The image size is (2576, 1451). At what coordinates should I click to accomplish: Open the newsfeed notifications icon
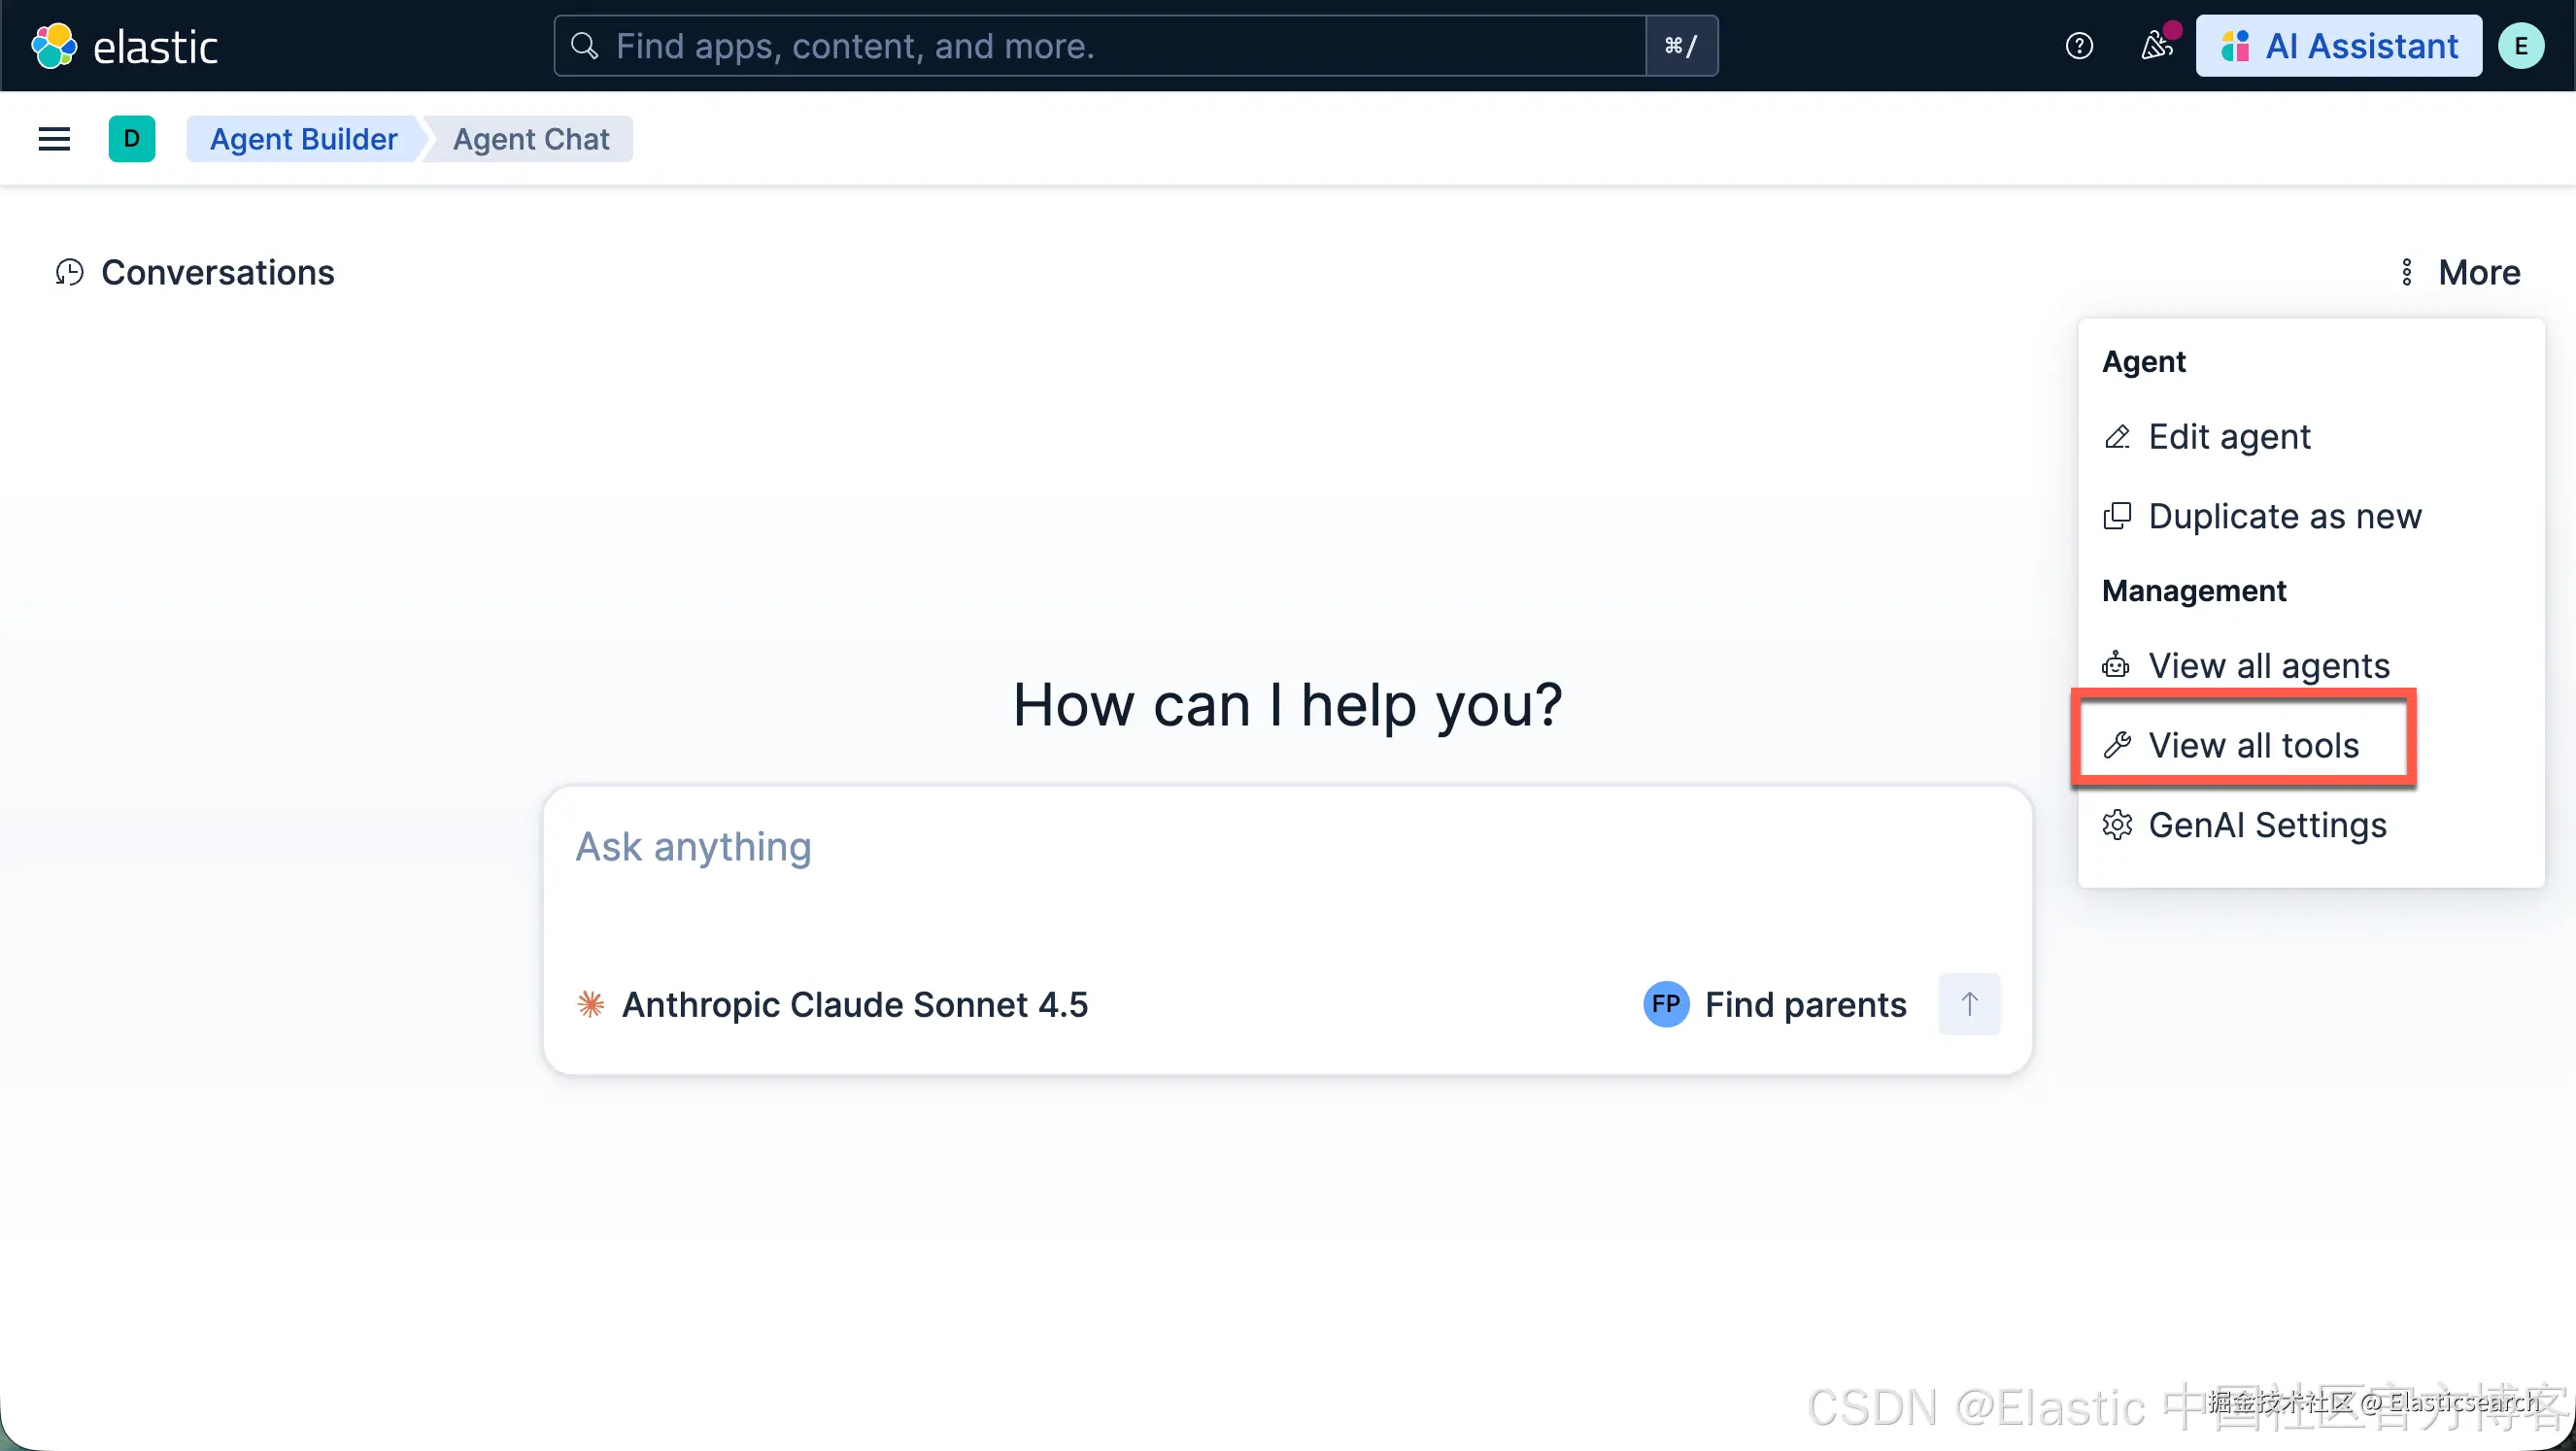pos(2156,46)
